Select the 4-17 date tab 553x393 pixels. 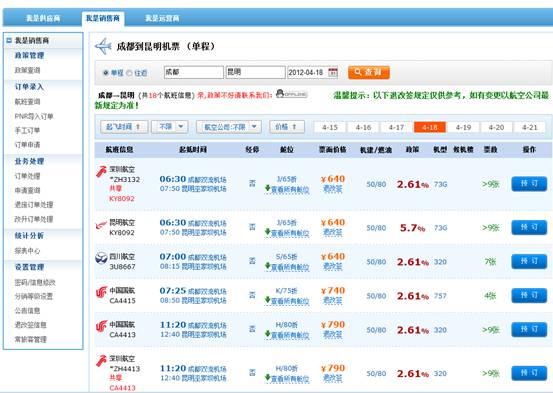(x=396, y=127)
